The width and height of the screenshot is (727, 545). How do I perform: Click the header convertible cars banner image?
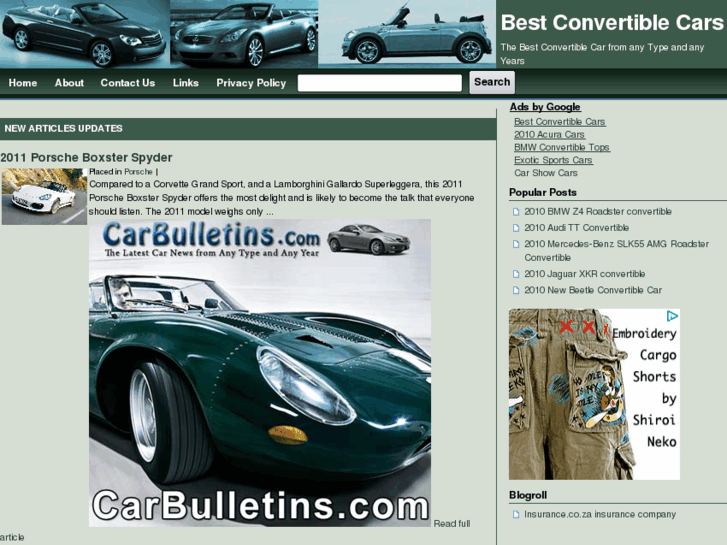[248, 34]
